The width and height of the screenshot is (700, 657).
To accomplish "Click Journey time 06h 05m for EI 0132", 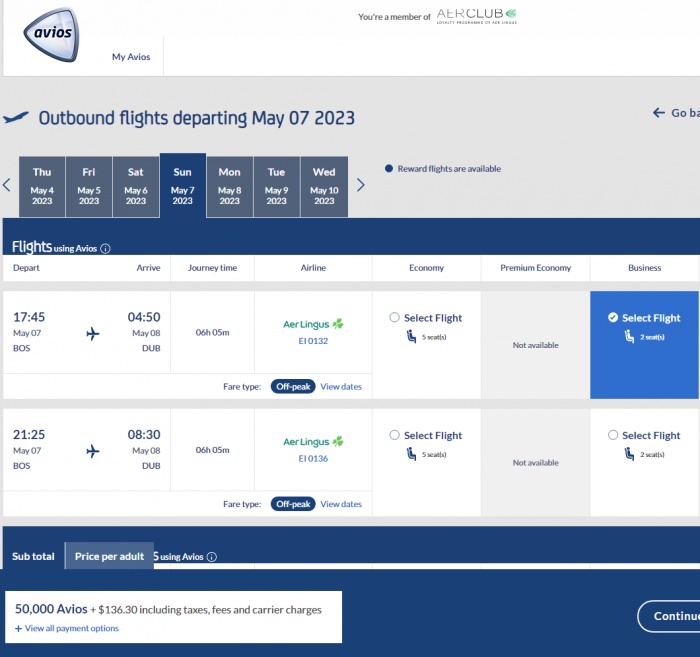I will (212, 333).
